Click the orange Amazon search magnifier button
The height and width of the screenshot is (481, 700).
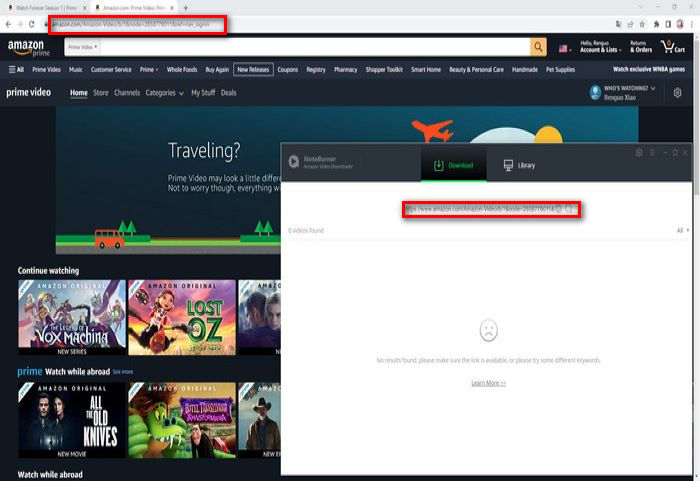(x=538, y=47)
